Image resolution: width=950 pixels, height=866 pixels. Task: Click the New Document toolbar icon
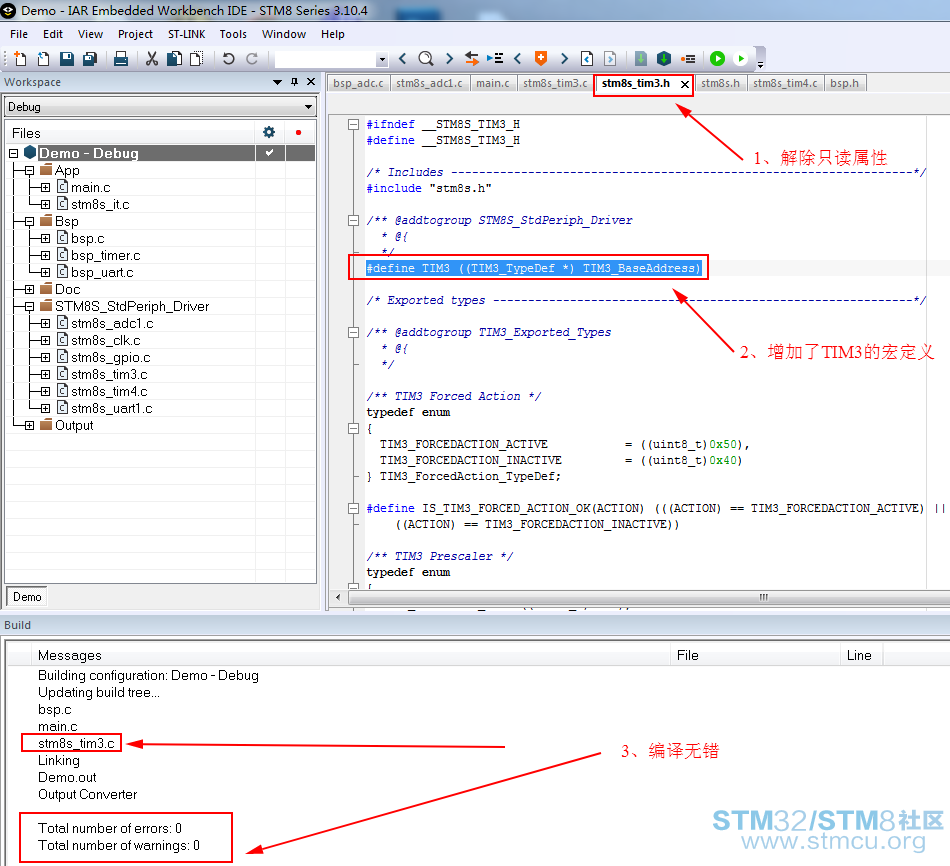pyautogui.click(x=20, y=58)
